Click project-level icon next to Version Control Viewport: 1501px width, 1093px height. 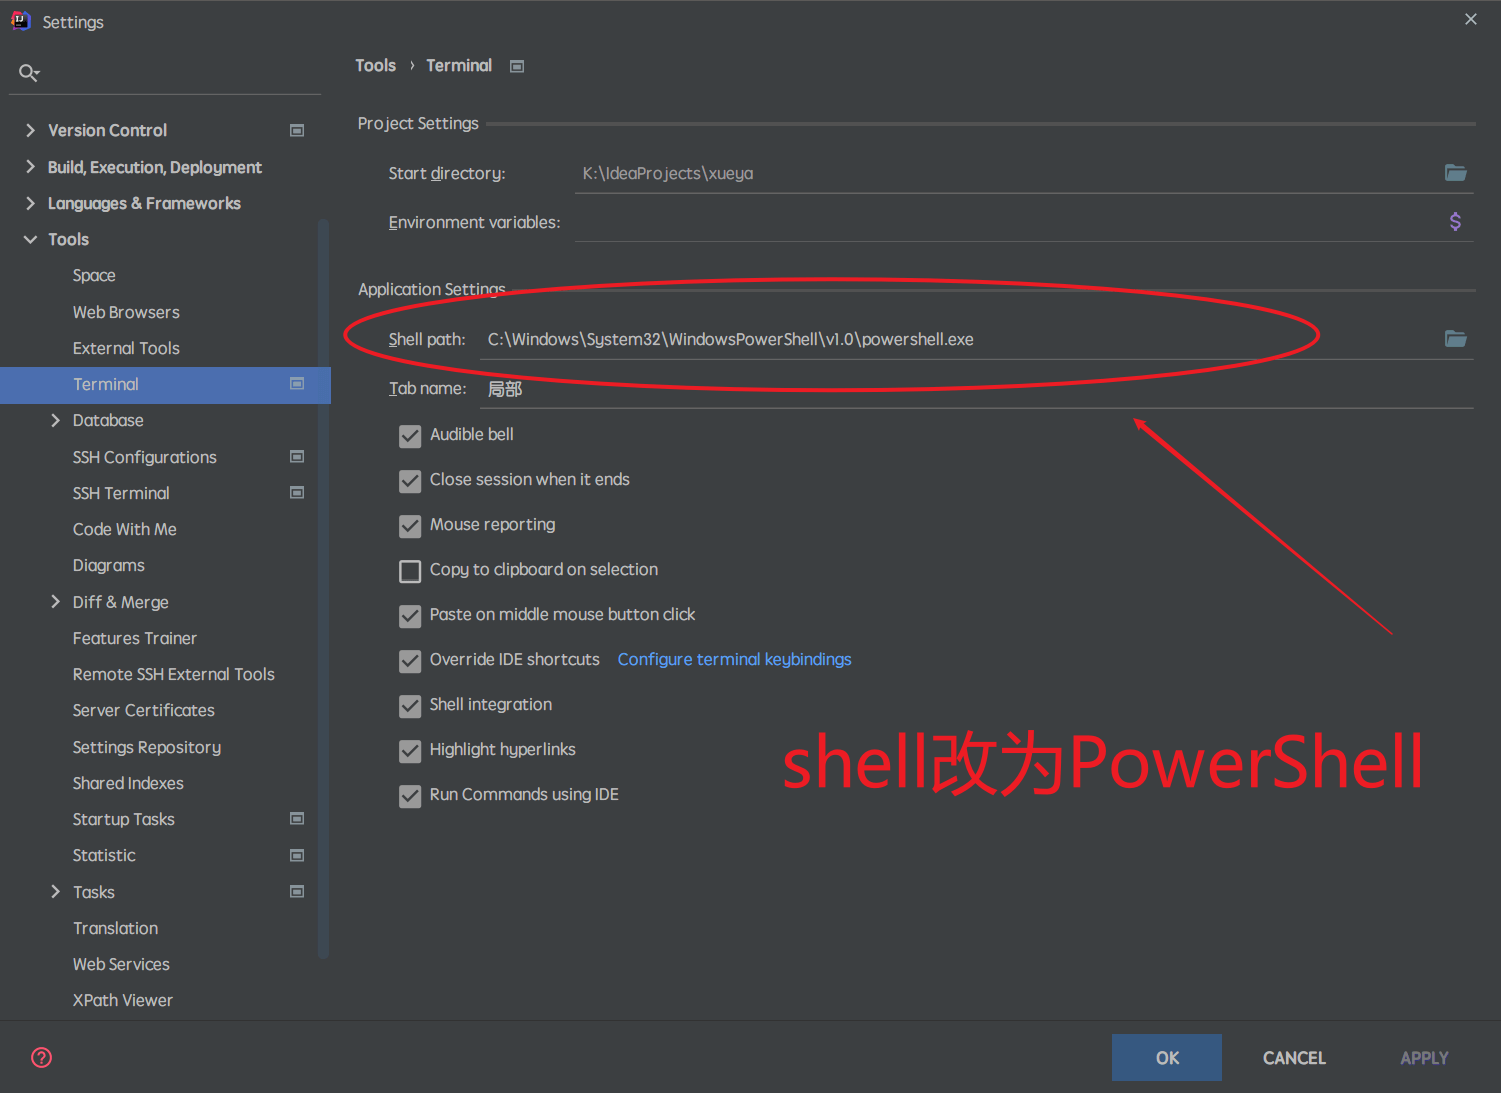(x=297, y=131)
